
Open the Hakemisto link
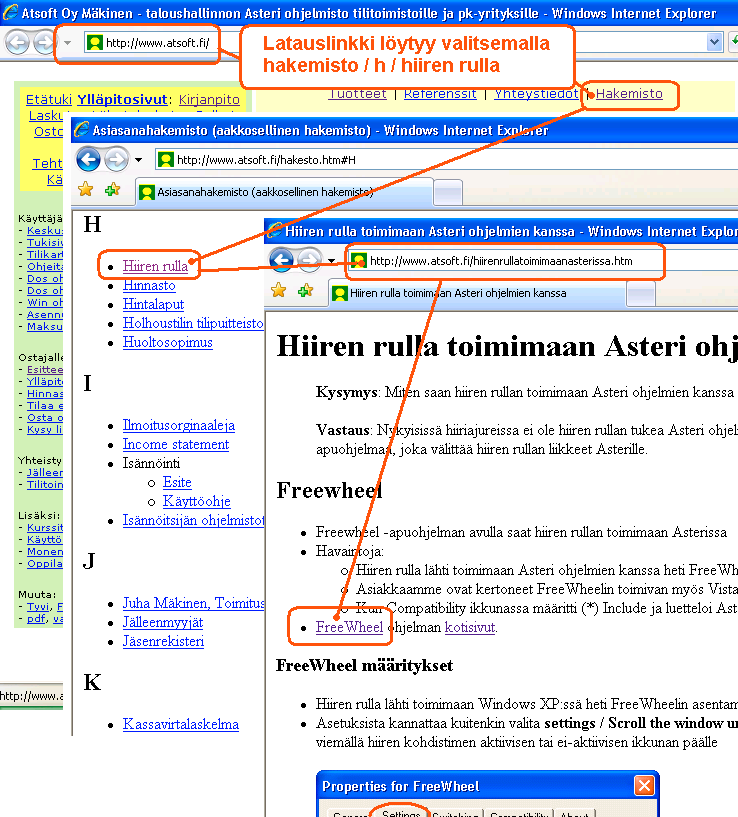click(x=629, y=94)
